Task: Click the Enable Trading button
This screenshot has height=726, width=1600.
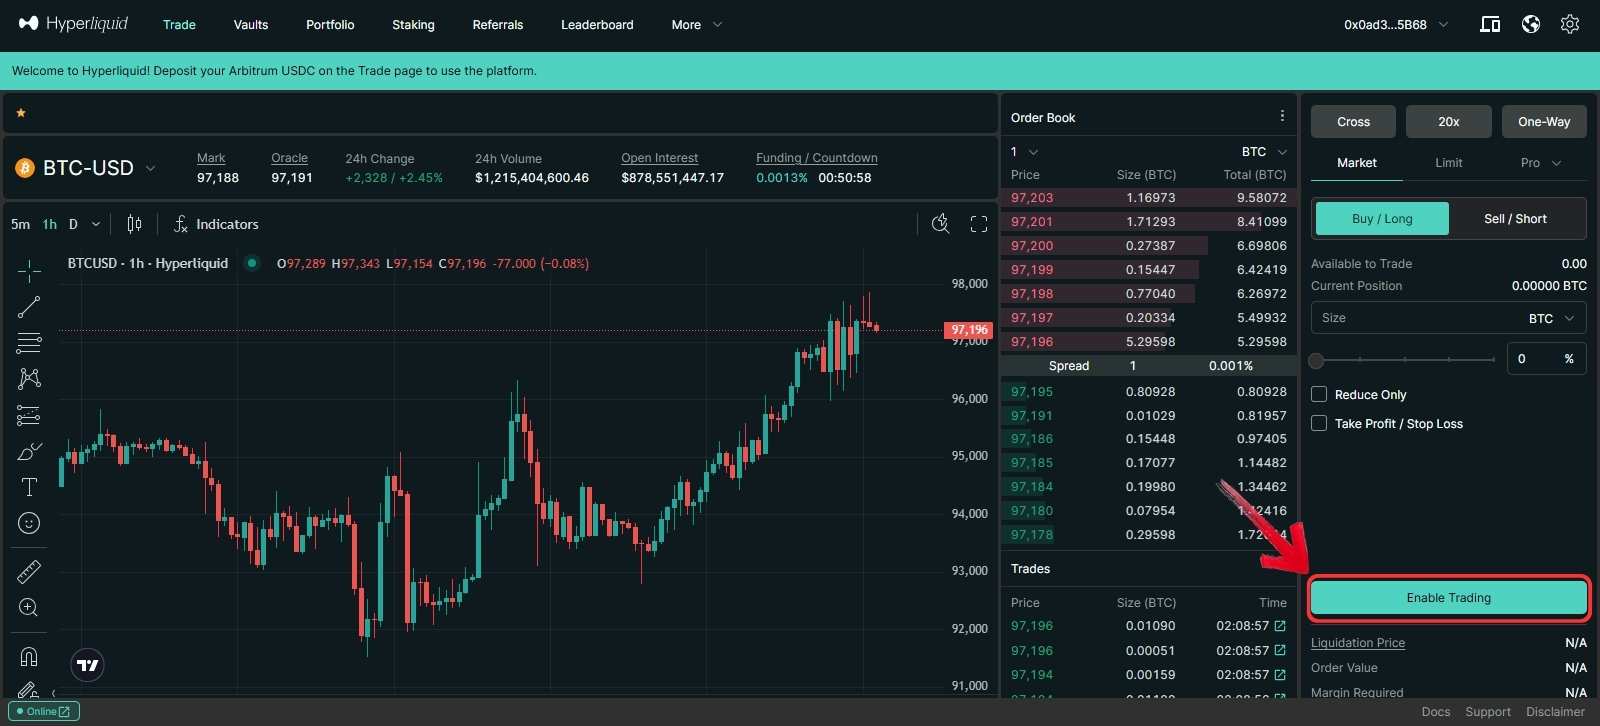Action: [x=1449, y=598]
